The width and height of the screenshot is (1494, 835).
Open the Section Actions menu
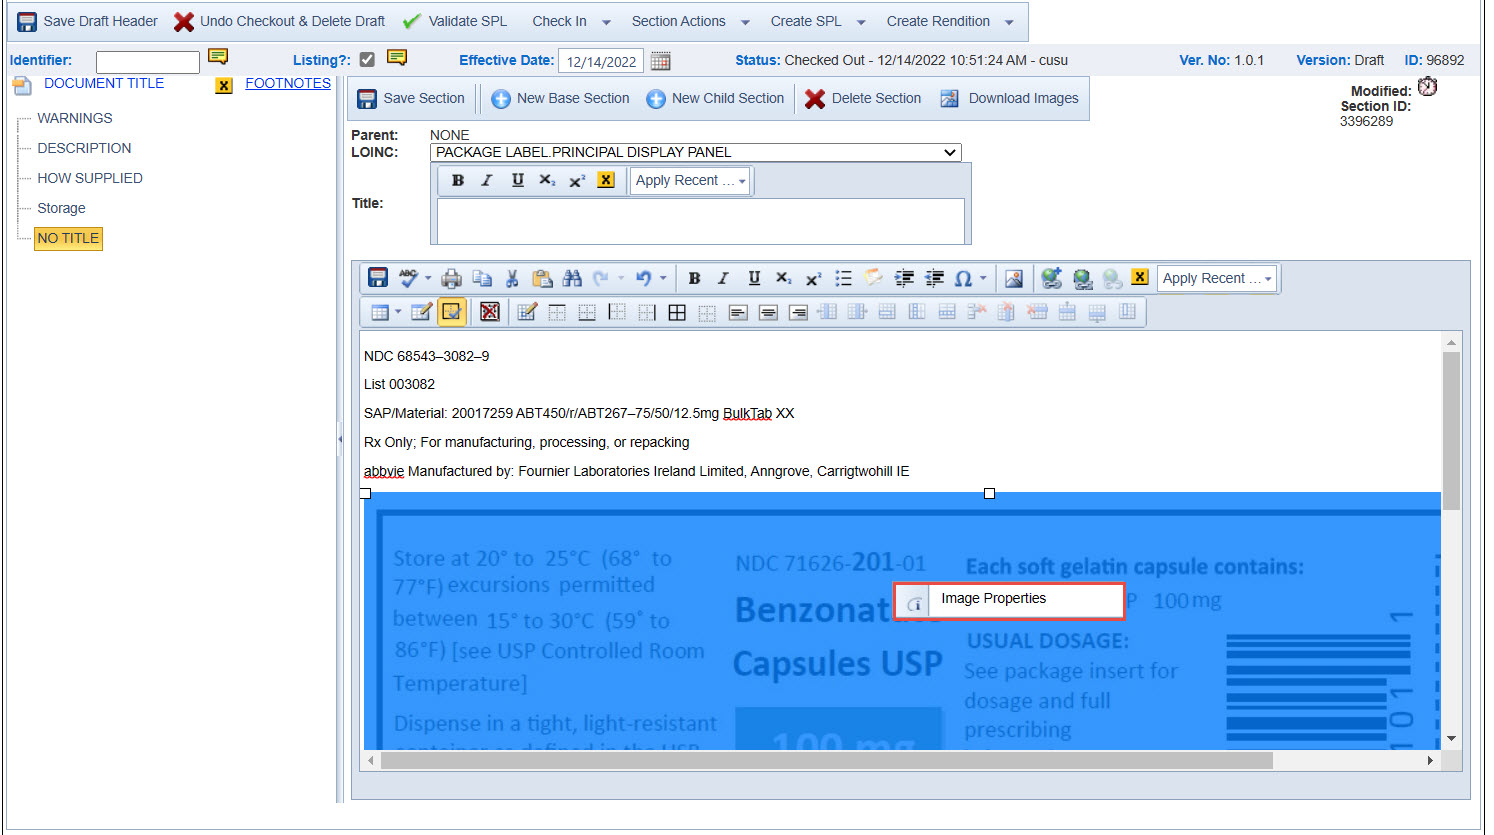[x=690, y=21]
